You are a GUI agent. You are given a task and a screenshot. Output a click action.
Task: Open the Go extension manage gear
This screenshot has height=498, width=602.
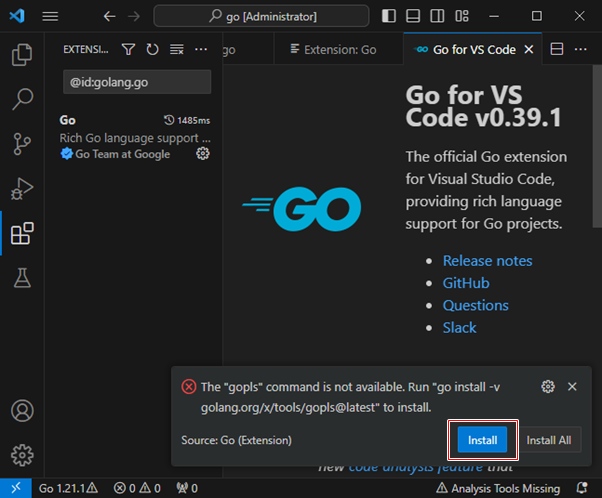point(203,154)
